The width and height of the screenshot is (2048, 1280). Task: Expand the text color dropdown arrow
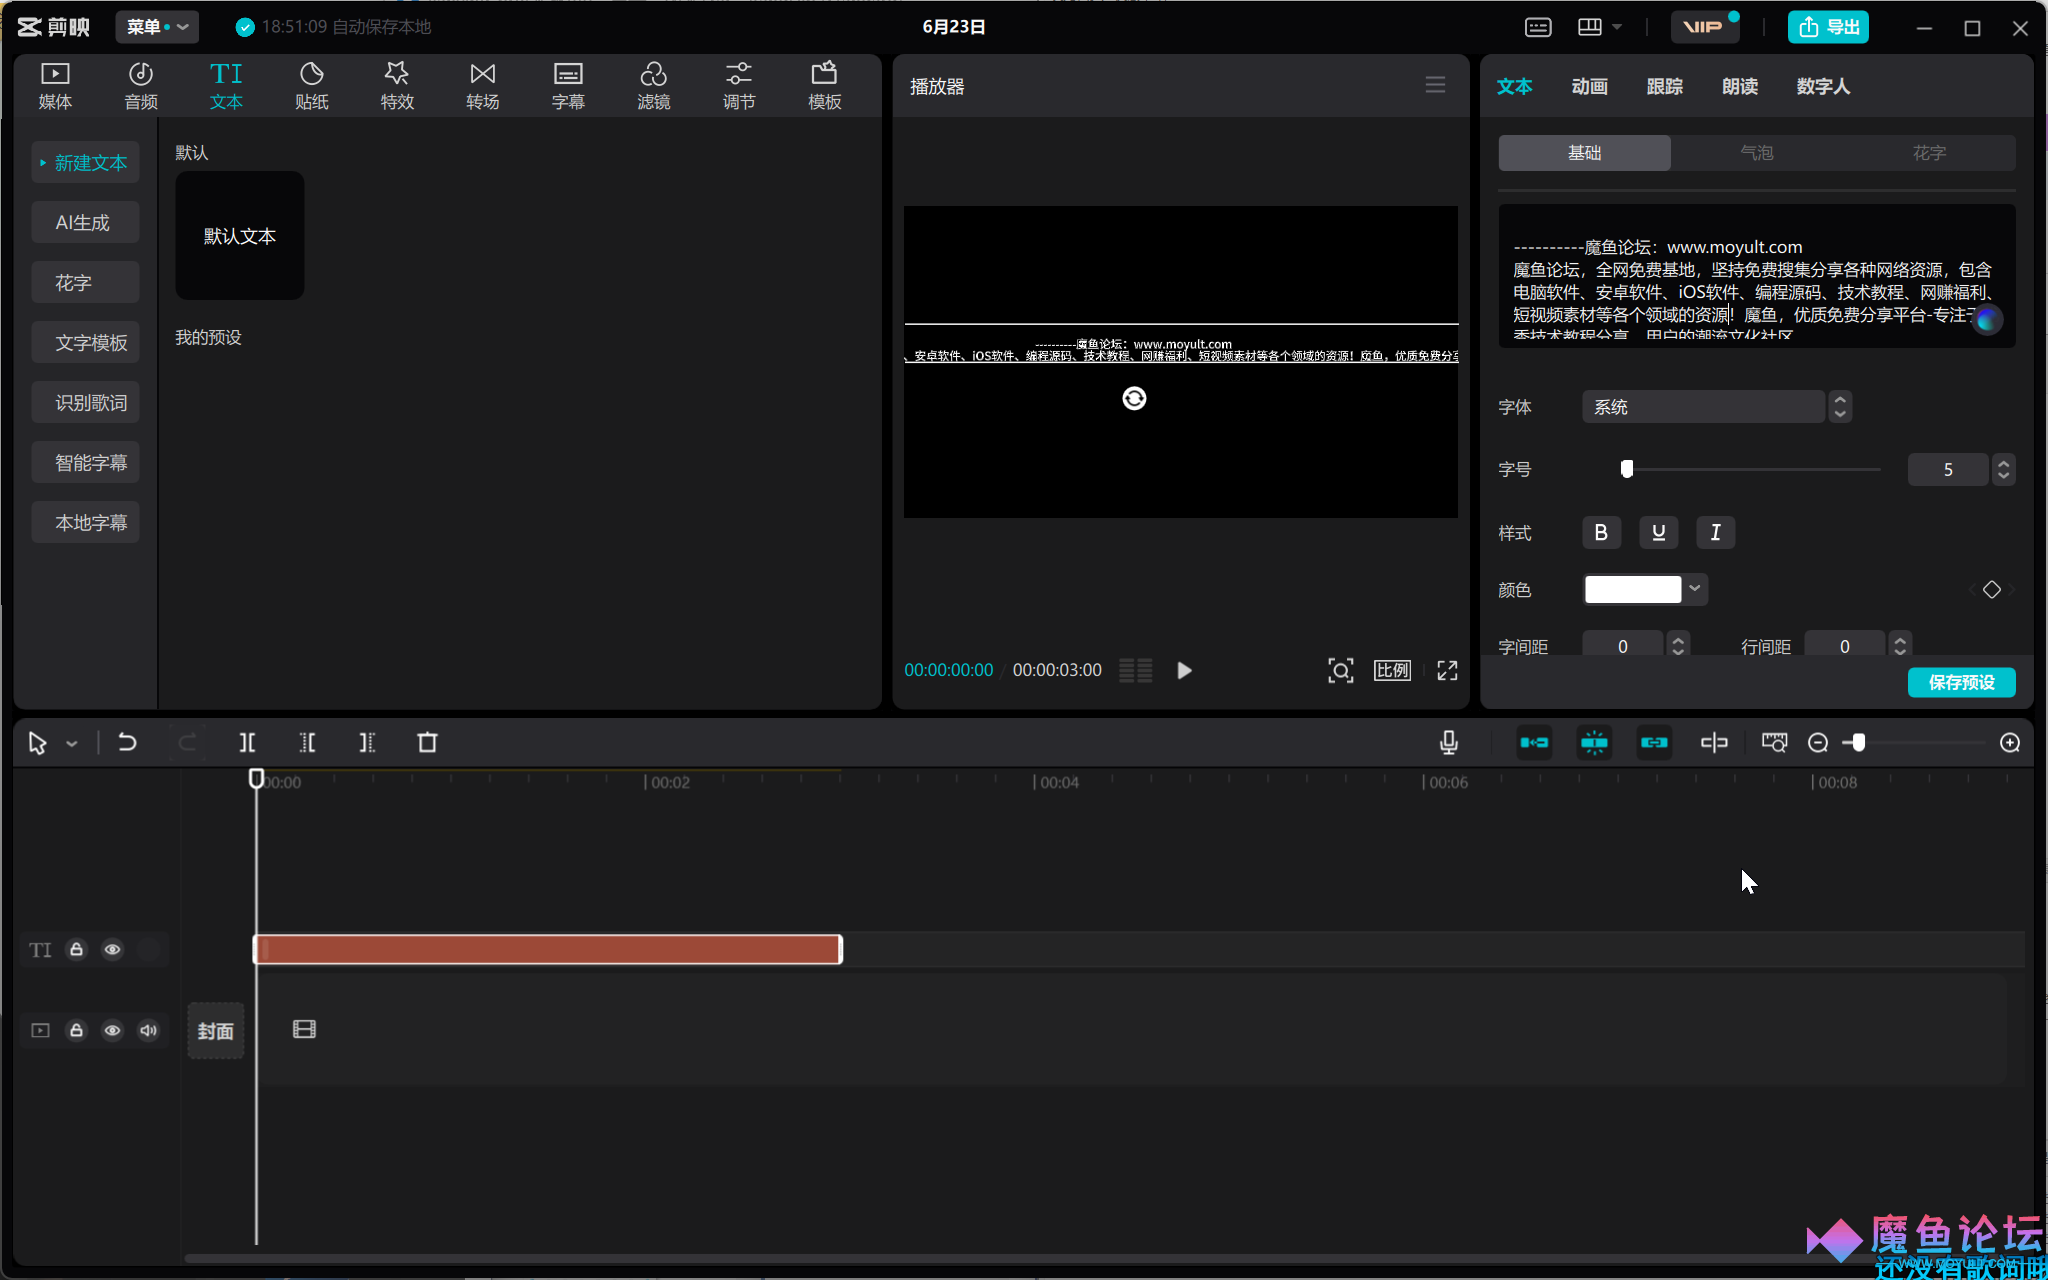[1695, 589]
